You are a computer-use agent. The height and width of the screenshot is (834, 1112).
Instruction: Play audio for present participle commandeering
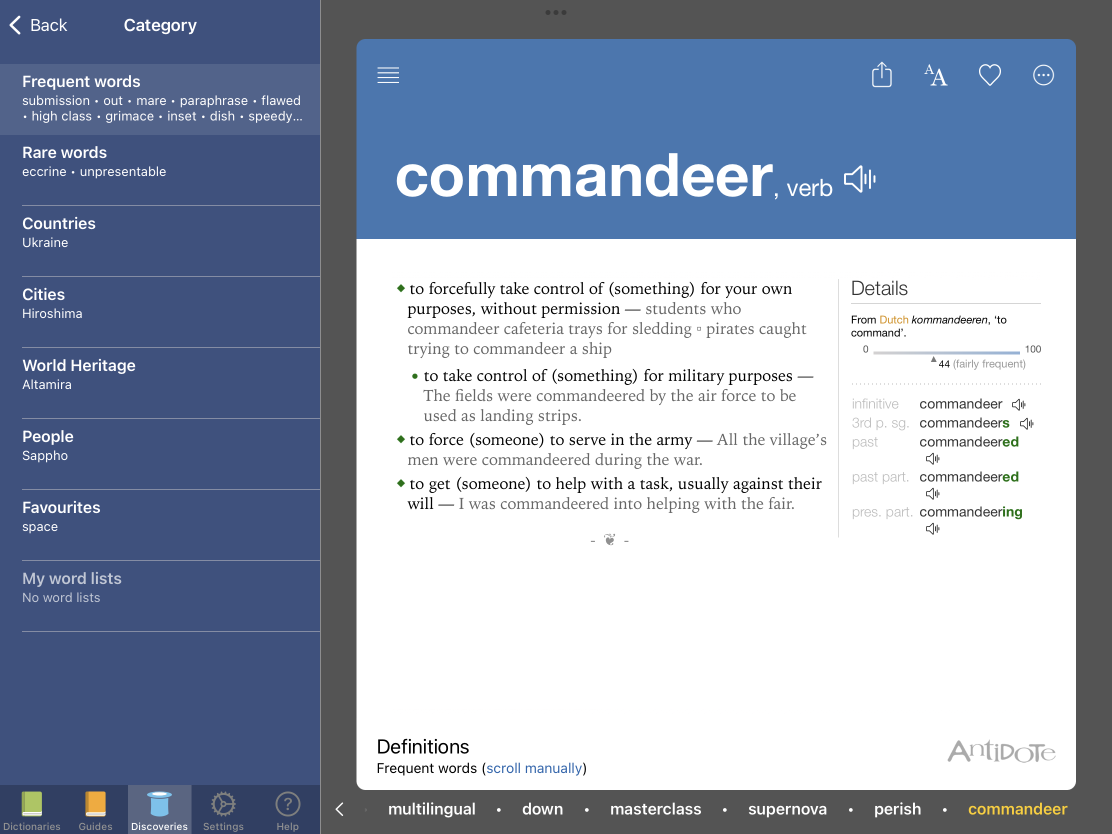932,529
